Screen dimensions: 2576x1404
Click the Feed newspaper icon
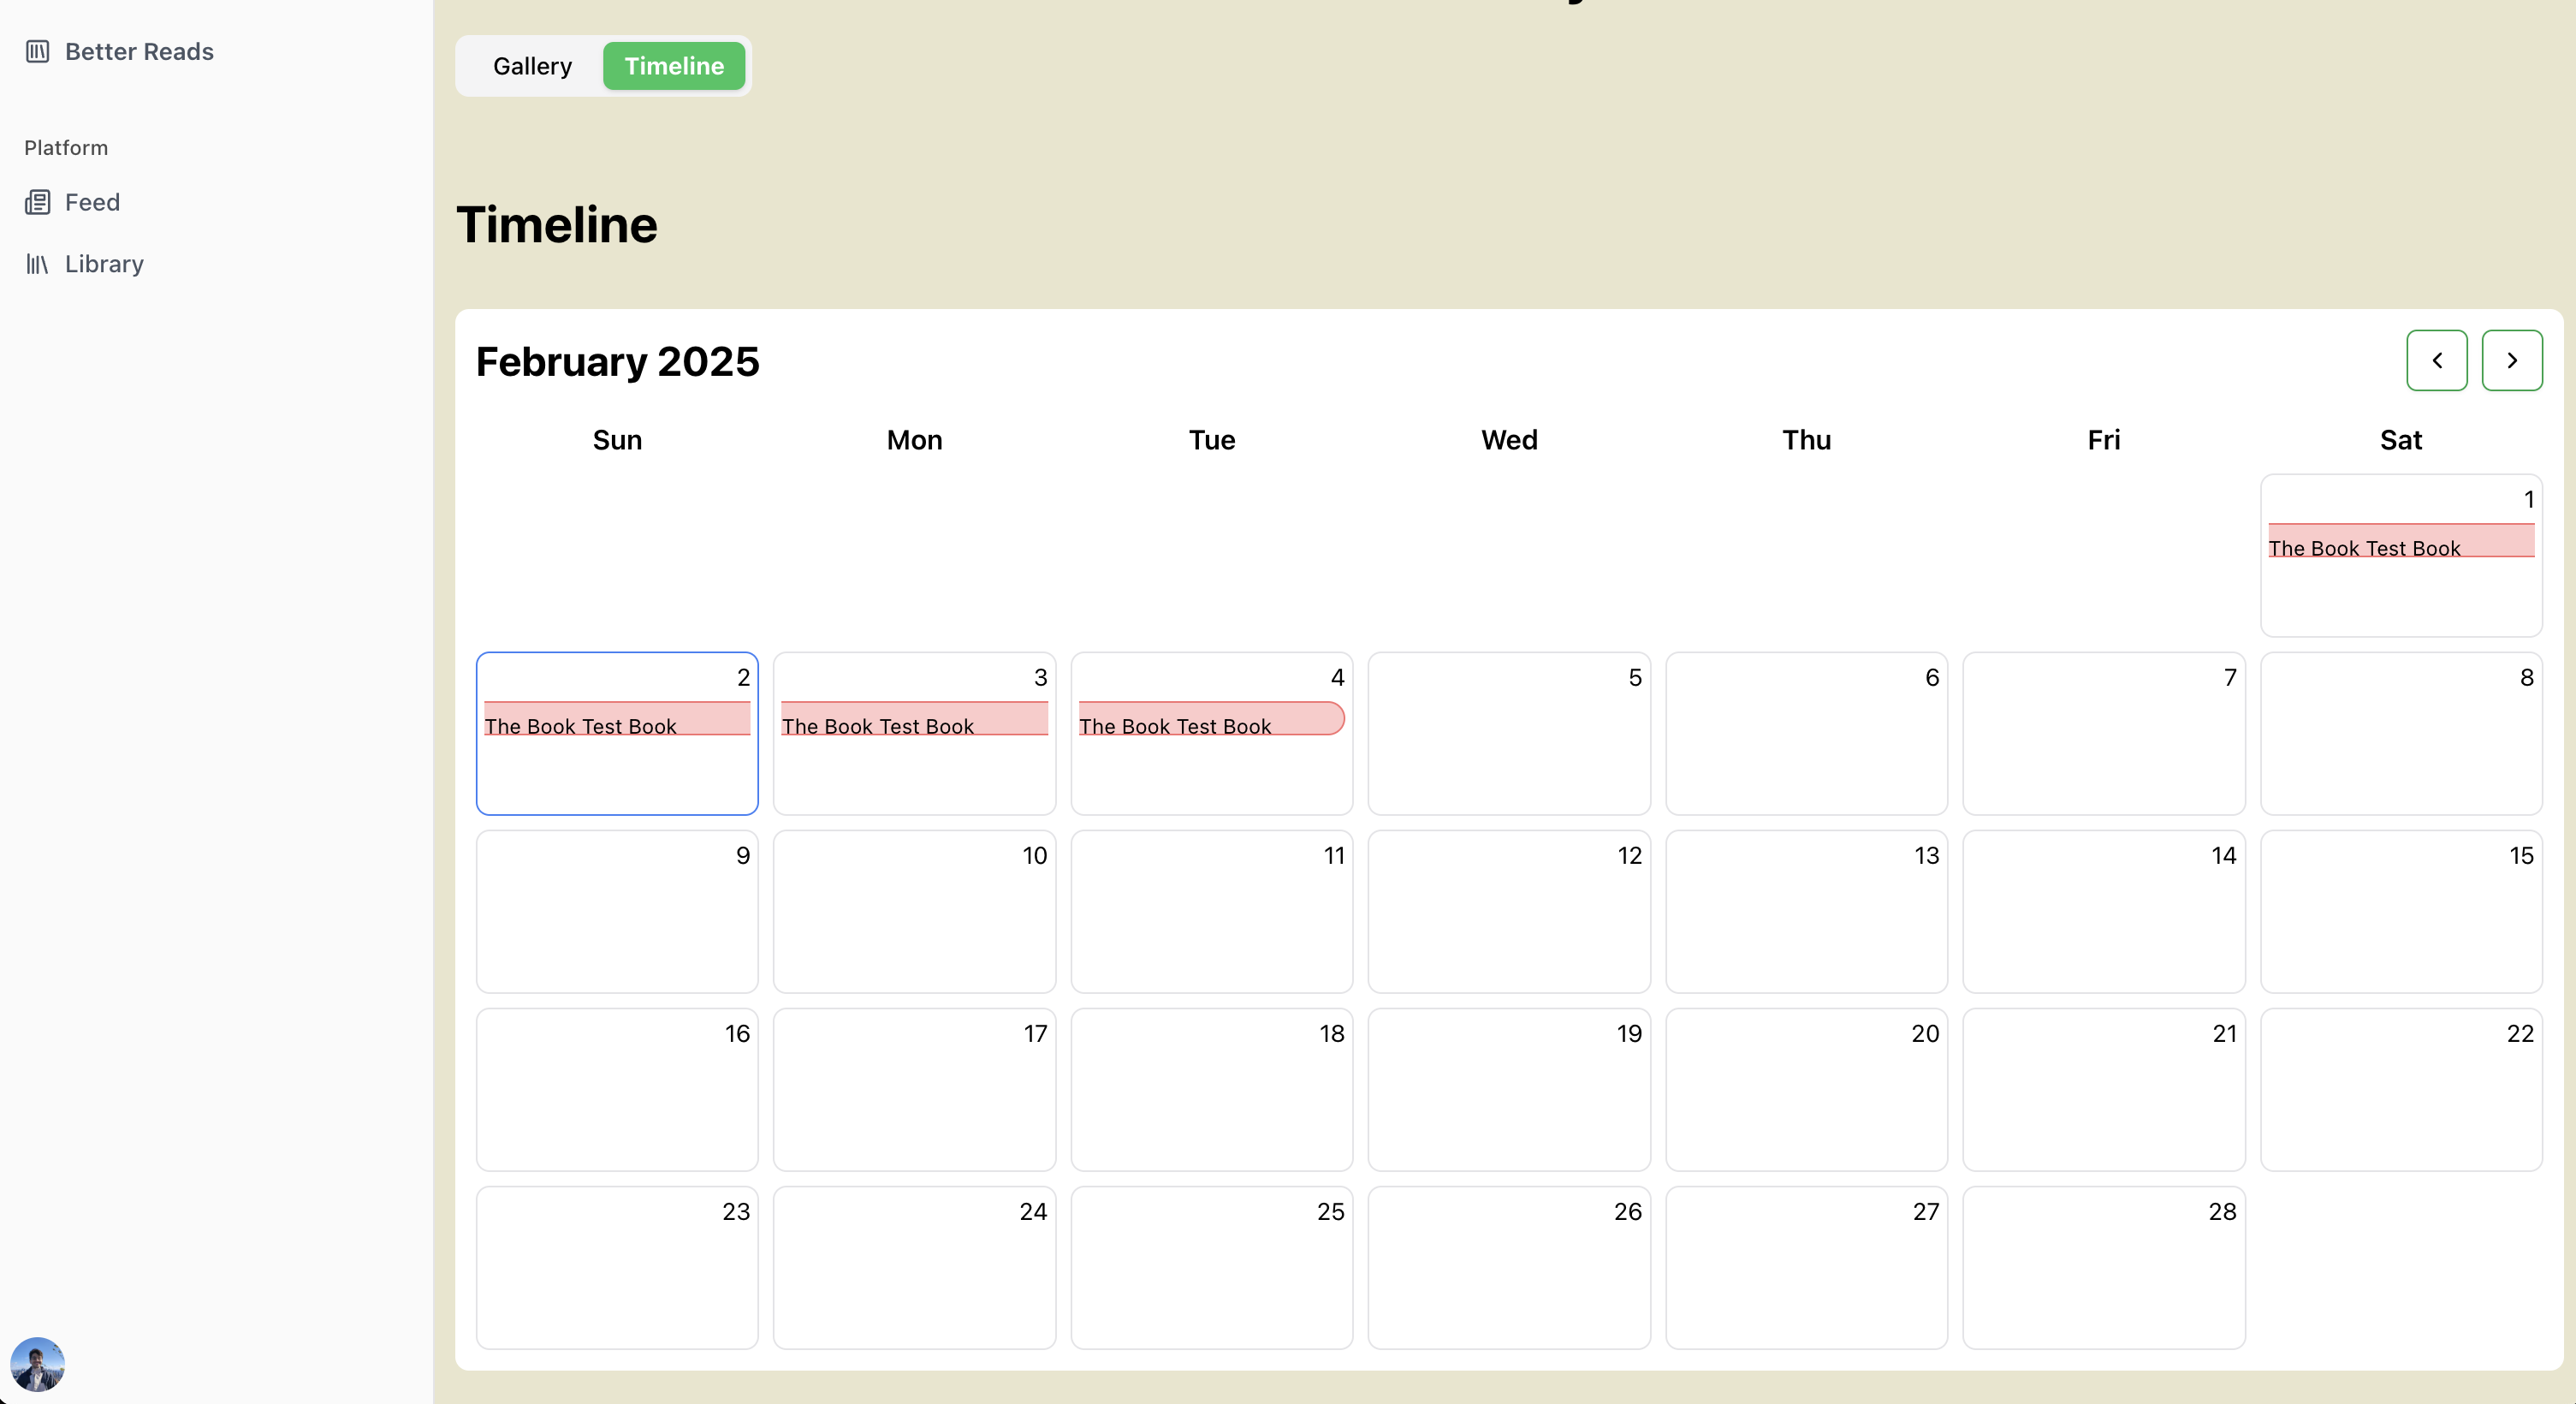[x=37, y=203]
